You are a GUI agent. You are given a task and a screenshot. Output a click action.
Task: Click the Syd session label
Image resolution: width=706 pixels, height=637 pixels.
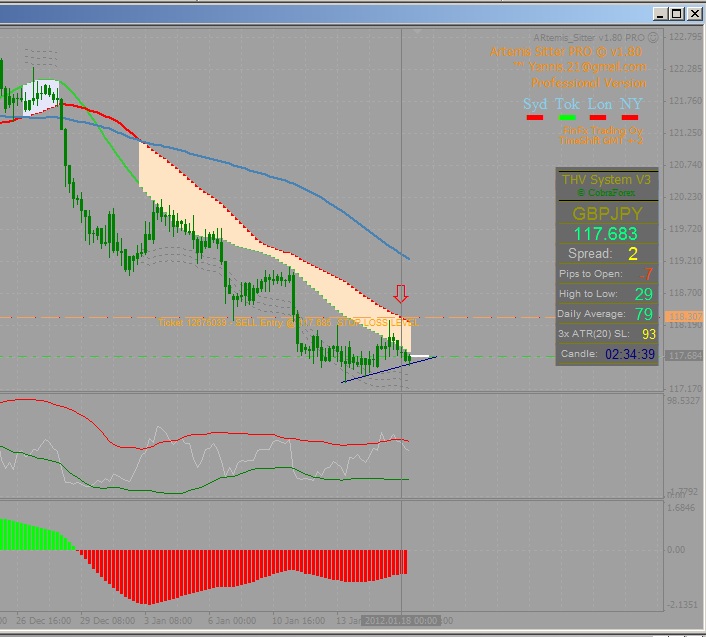[x=535, y=104]
